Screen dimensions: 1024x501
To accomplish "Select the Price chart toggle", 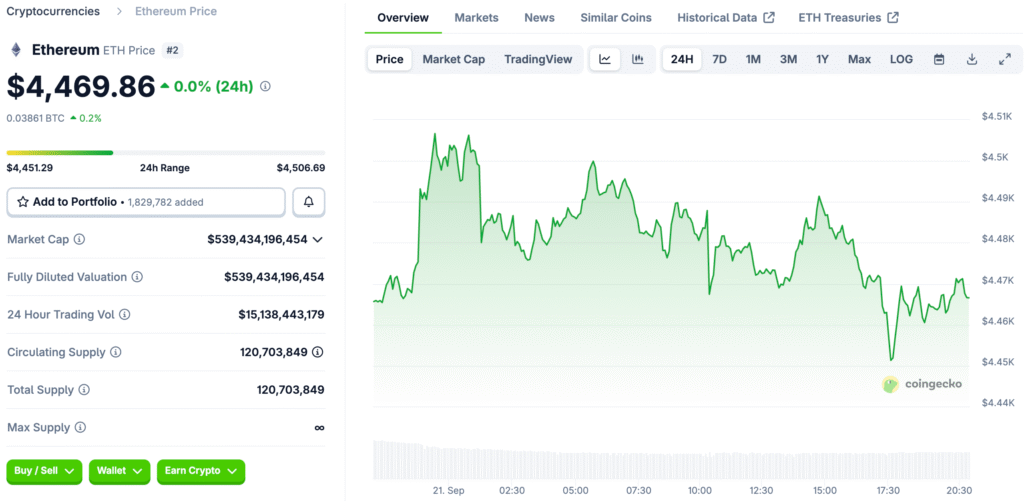I will click(390, 59).
